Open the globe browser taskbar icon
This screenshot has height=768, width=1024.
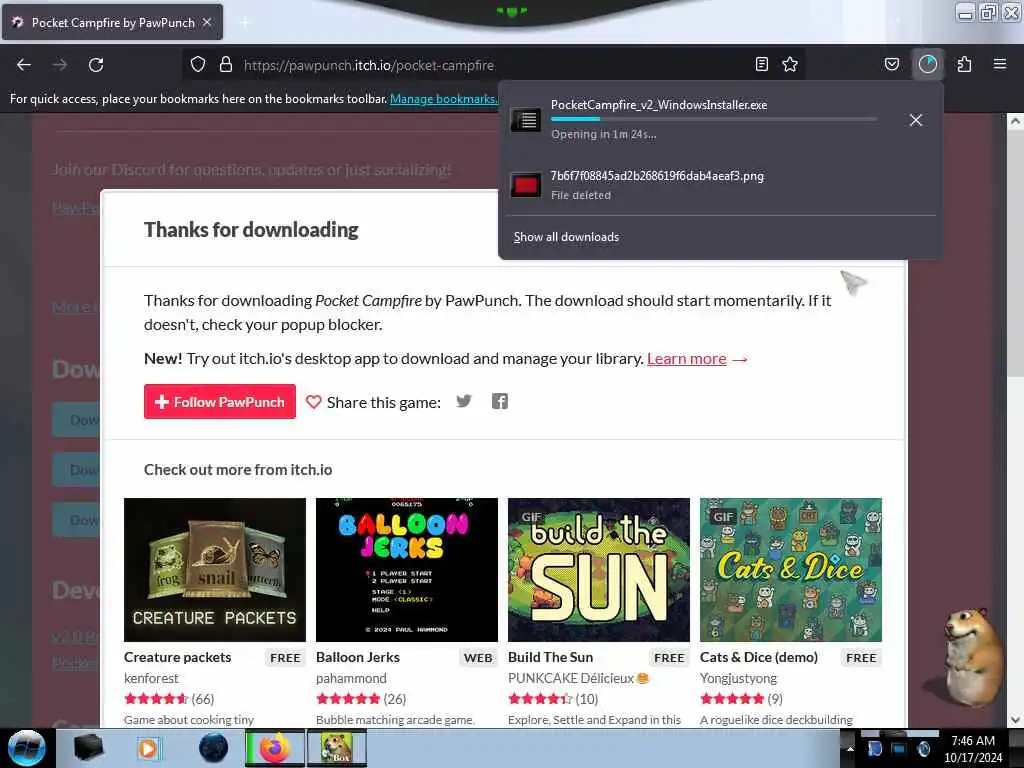(214, 748)
